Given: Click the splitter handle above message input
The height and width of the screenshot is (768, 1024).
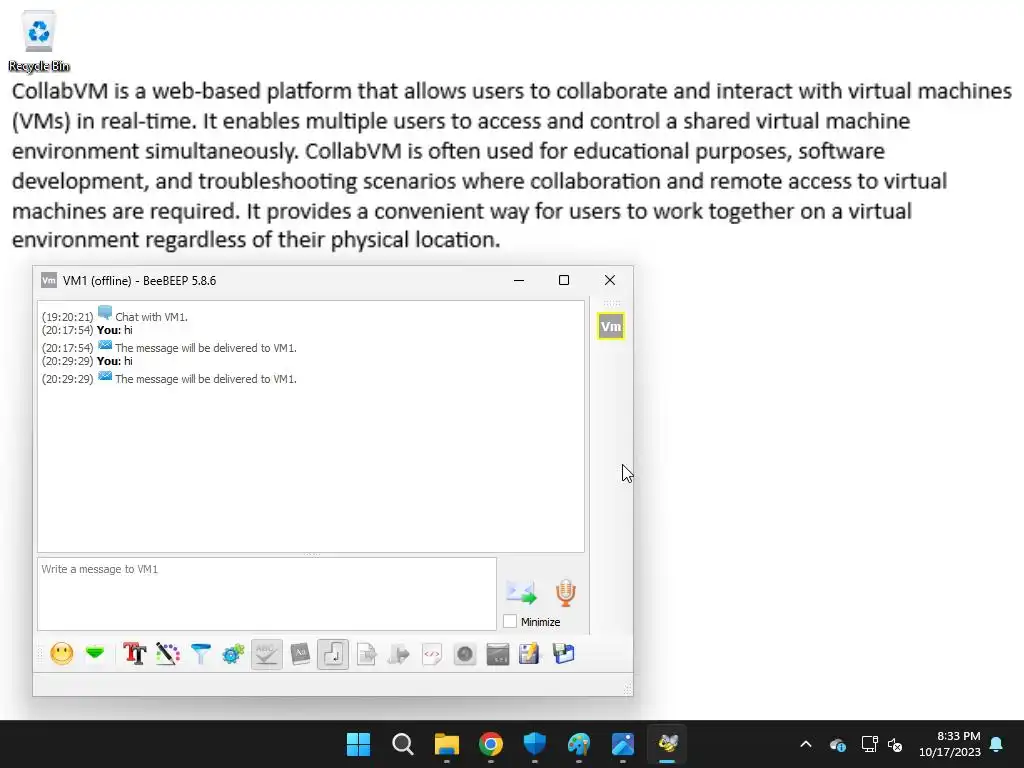Looking at the screenshot, I should point(312,554).
